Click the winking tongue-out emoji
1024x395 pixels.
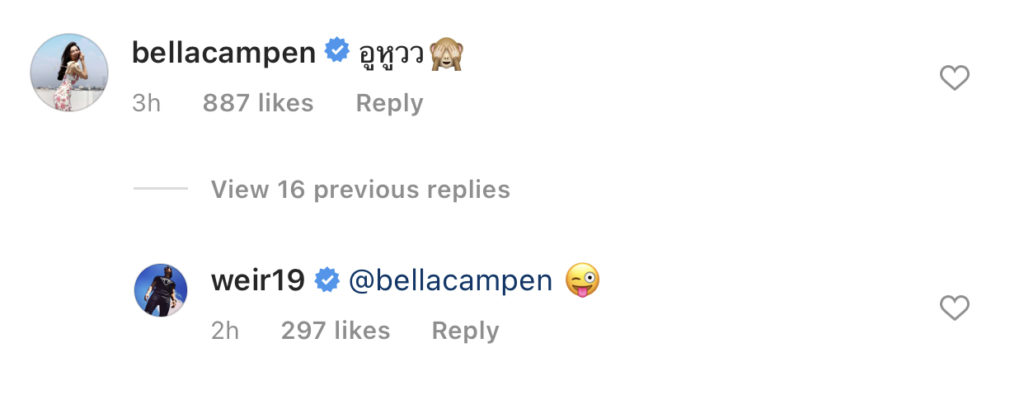pyautogui.click(x=583, y=281)
